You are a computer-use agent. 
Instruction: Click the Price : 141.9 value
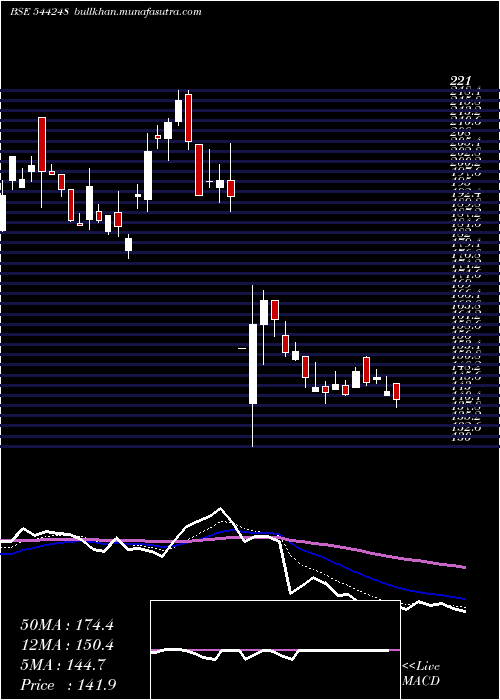click(68, 685)
